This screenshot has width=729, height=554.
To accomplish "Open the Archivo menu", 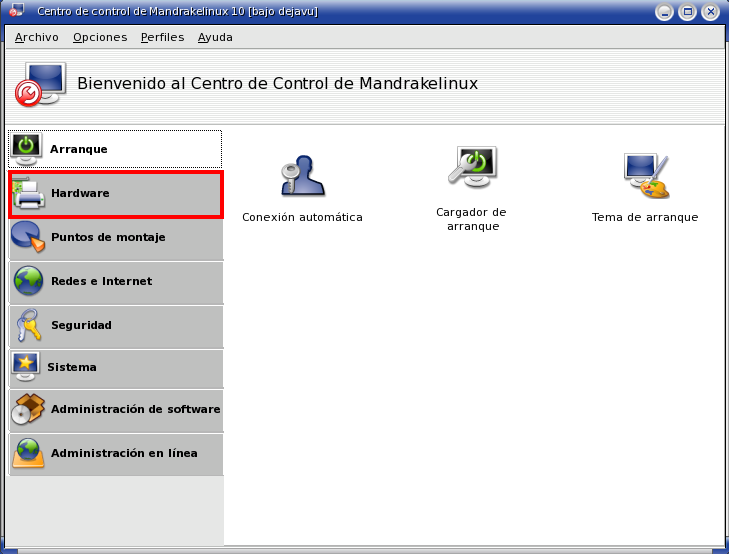I will point(37,37).
